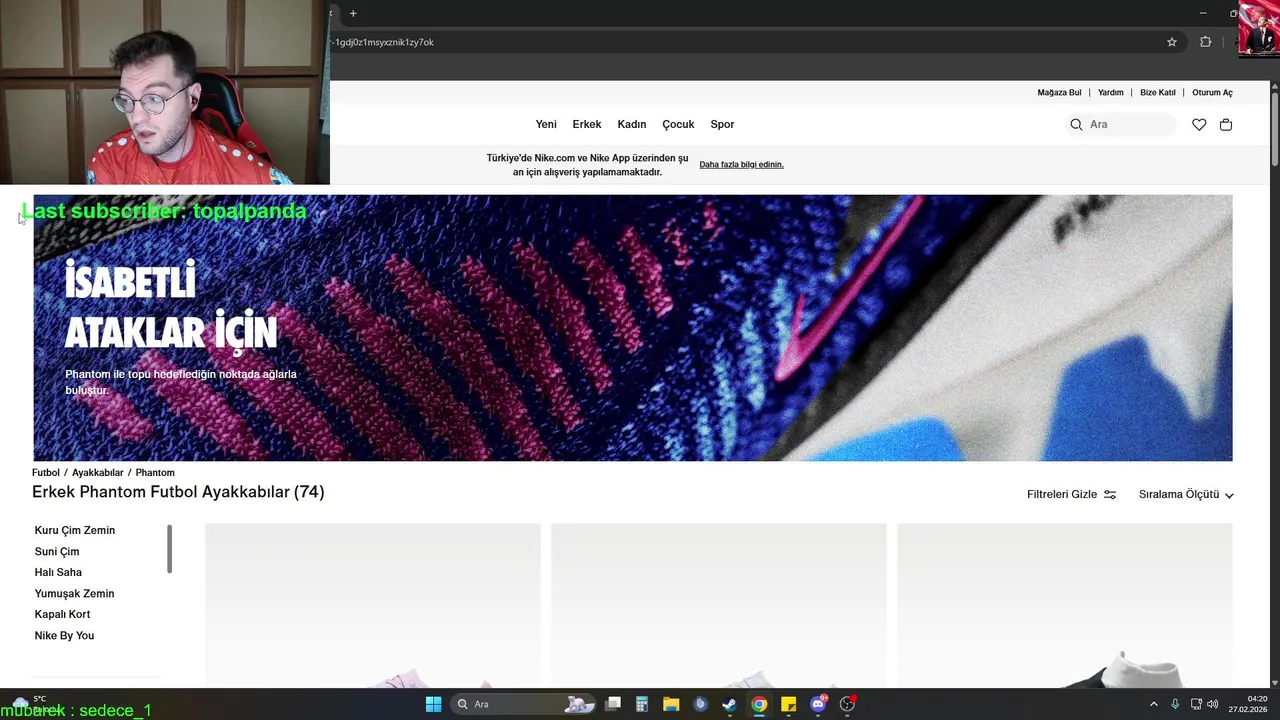Open File Explorer from the taskbar

(x=671, y=704)
